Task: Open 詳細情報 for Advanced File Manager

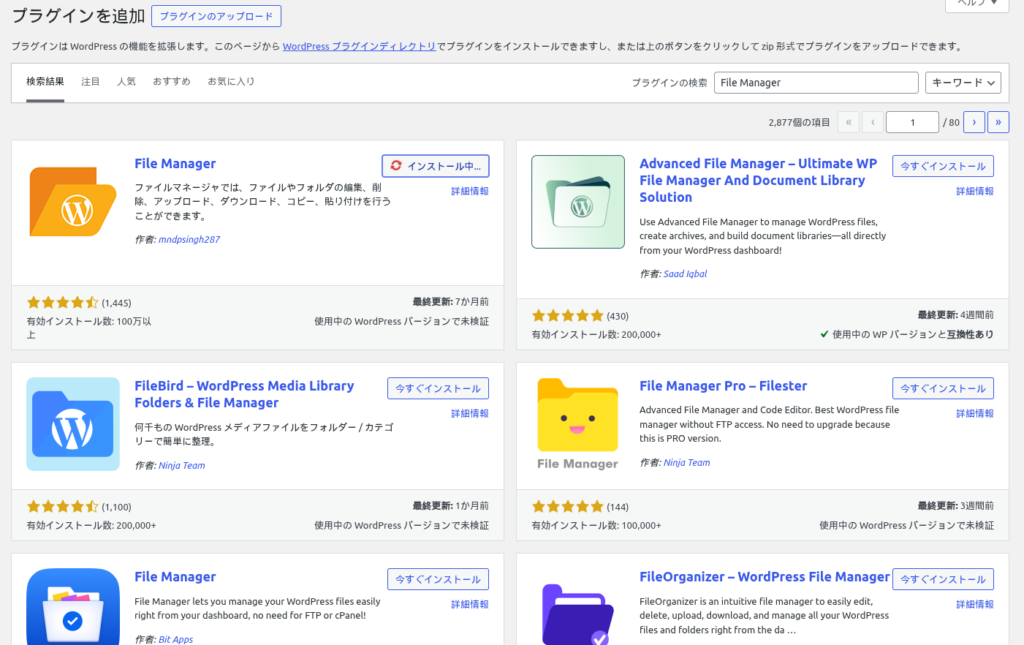Action: [974, 191]
